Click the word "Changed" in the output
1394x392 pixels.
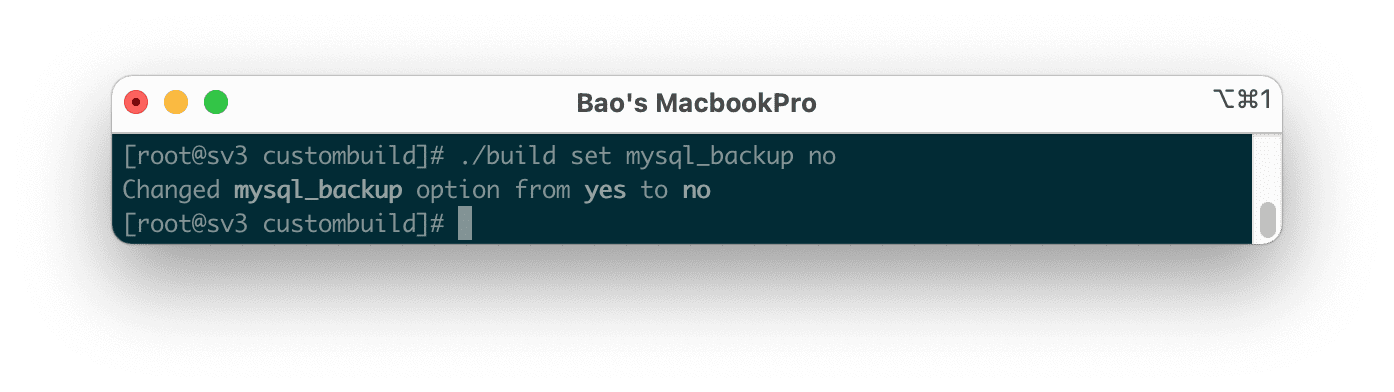(171, 190)
